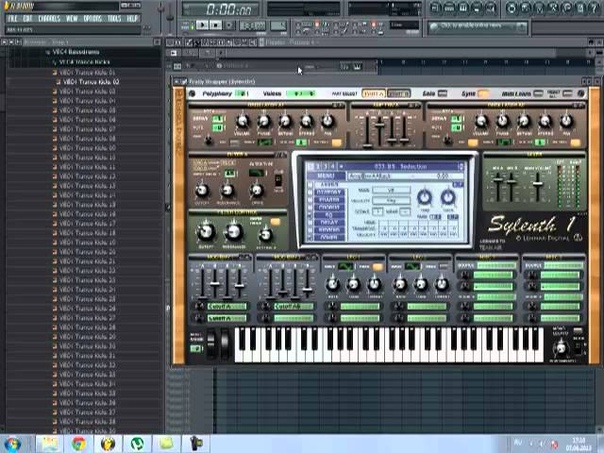This screenshot has height=453, width=604.
Task: Step presets with the display's up-down arrows
Action: pyautogui.click(x=461, y=166)
